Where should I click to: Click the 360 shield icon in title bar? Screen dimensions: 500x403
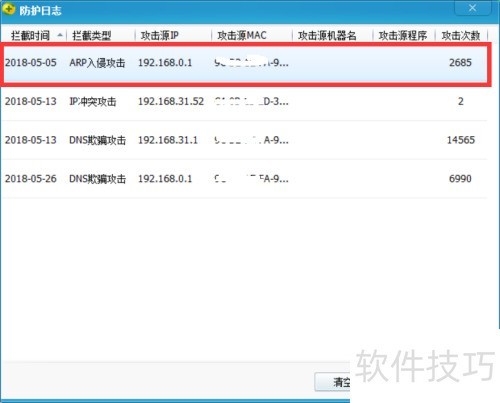coord(8,9)
